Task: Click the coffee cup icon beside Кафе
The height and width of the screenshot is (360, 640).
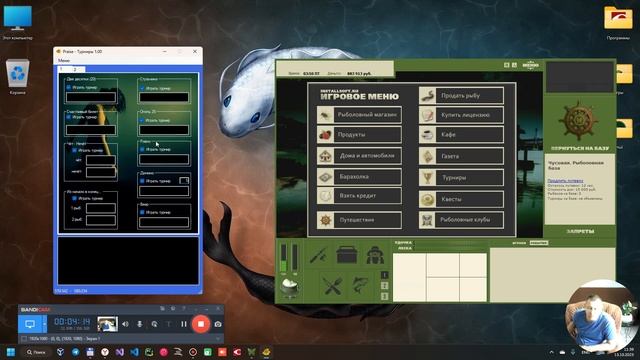Action: [427, 135]
